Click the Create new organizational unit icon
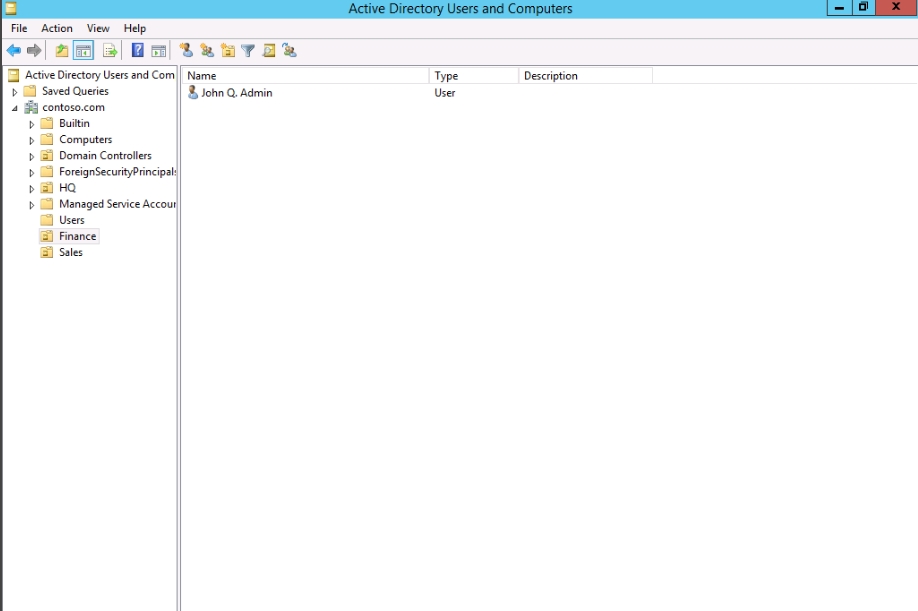 tap(228, 51)
